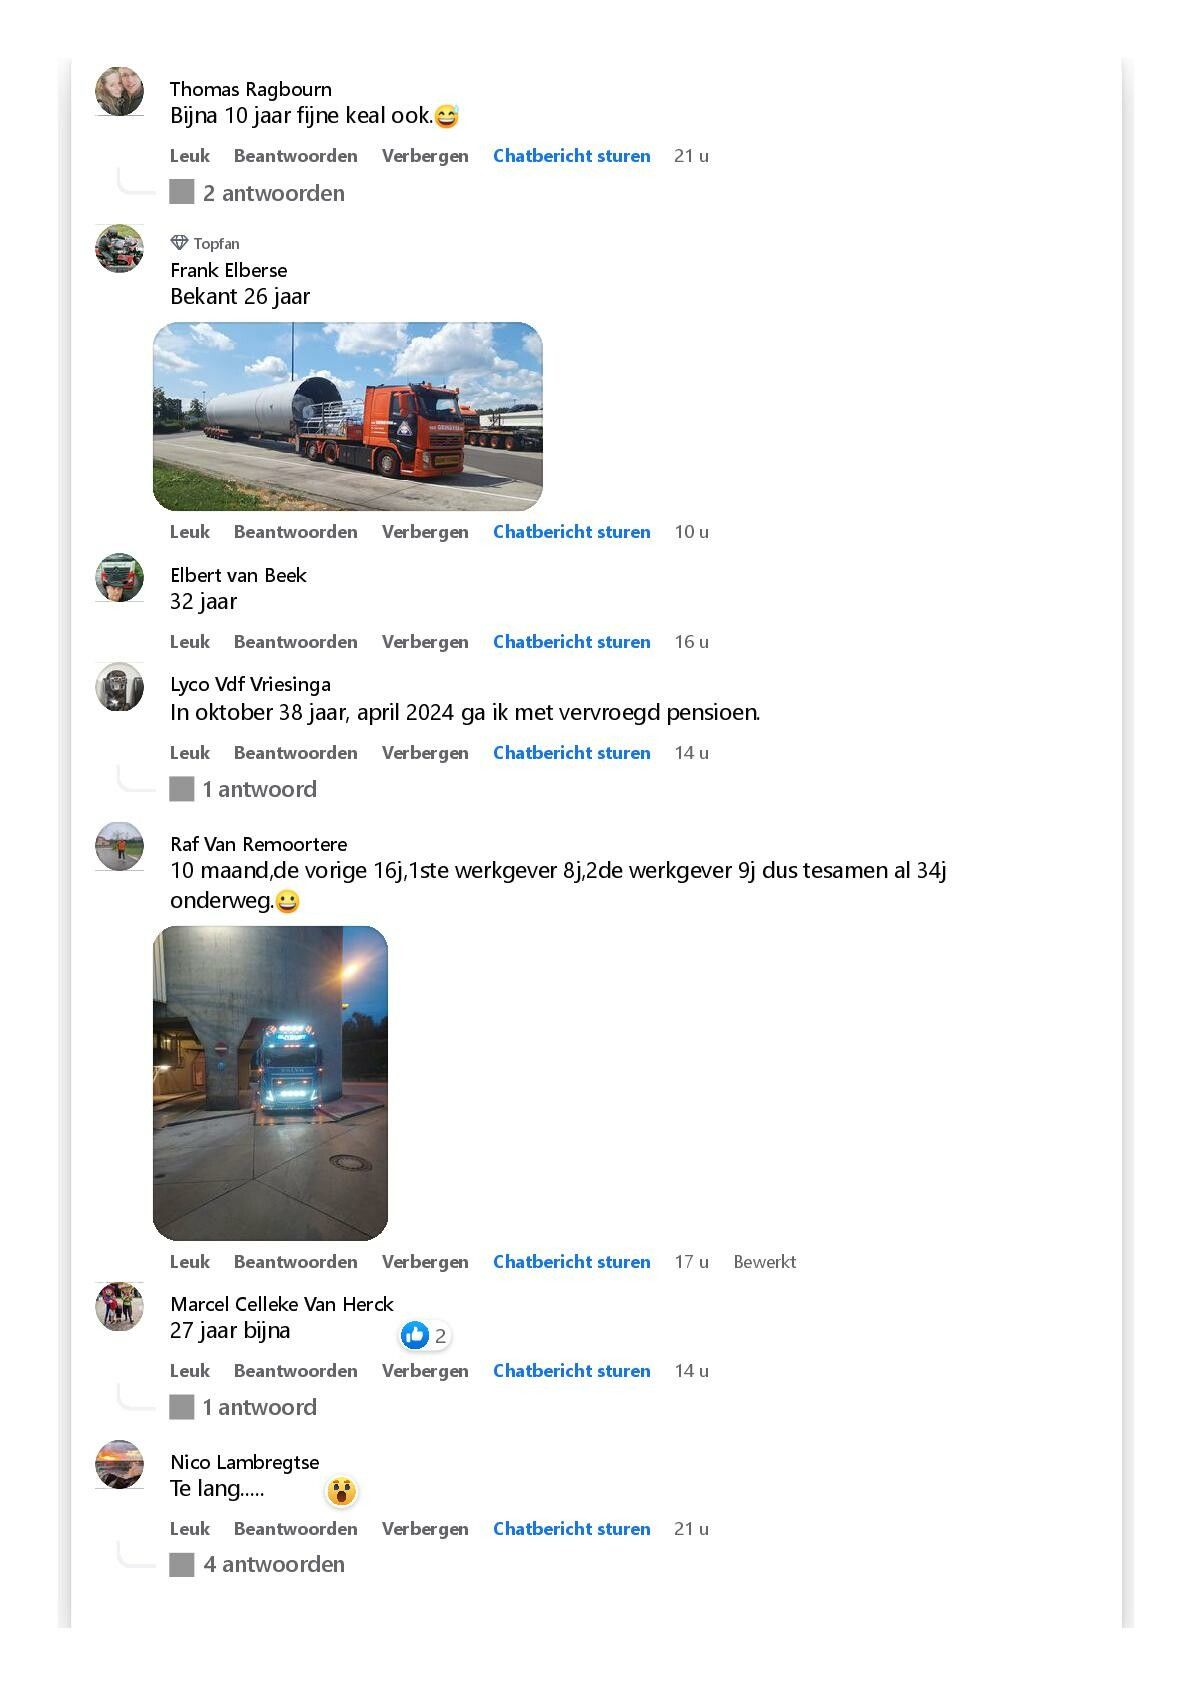Viewport: 1190px width, 1684px height.
Task: Expand 1 antwoord under Lyco Vdf Vriesinga
Action: pyautogui.click(x=243, y=789)
